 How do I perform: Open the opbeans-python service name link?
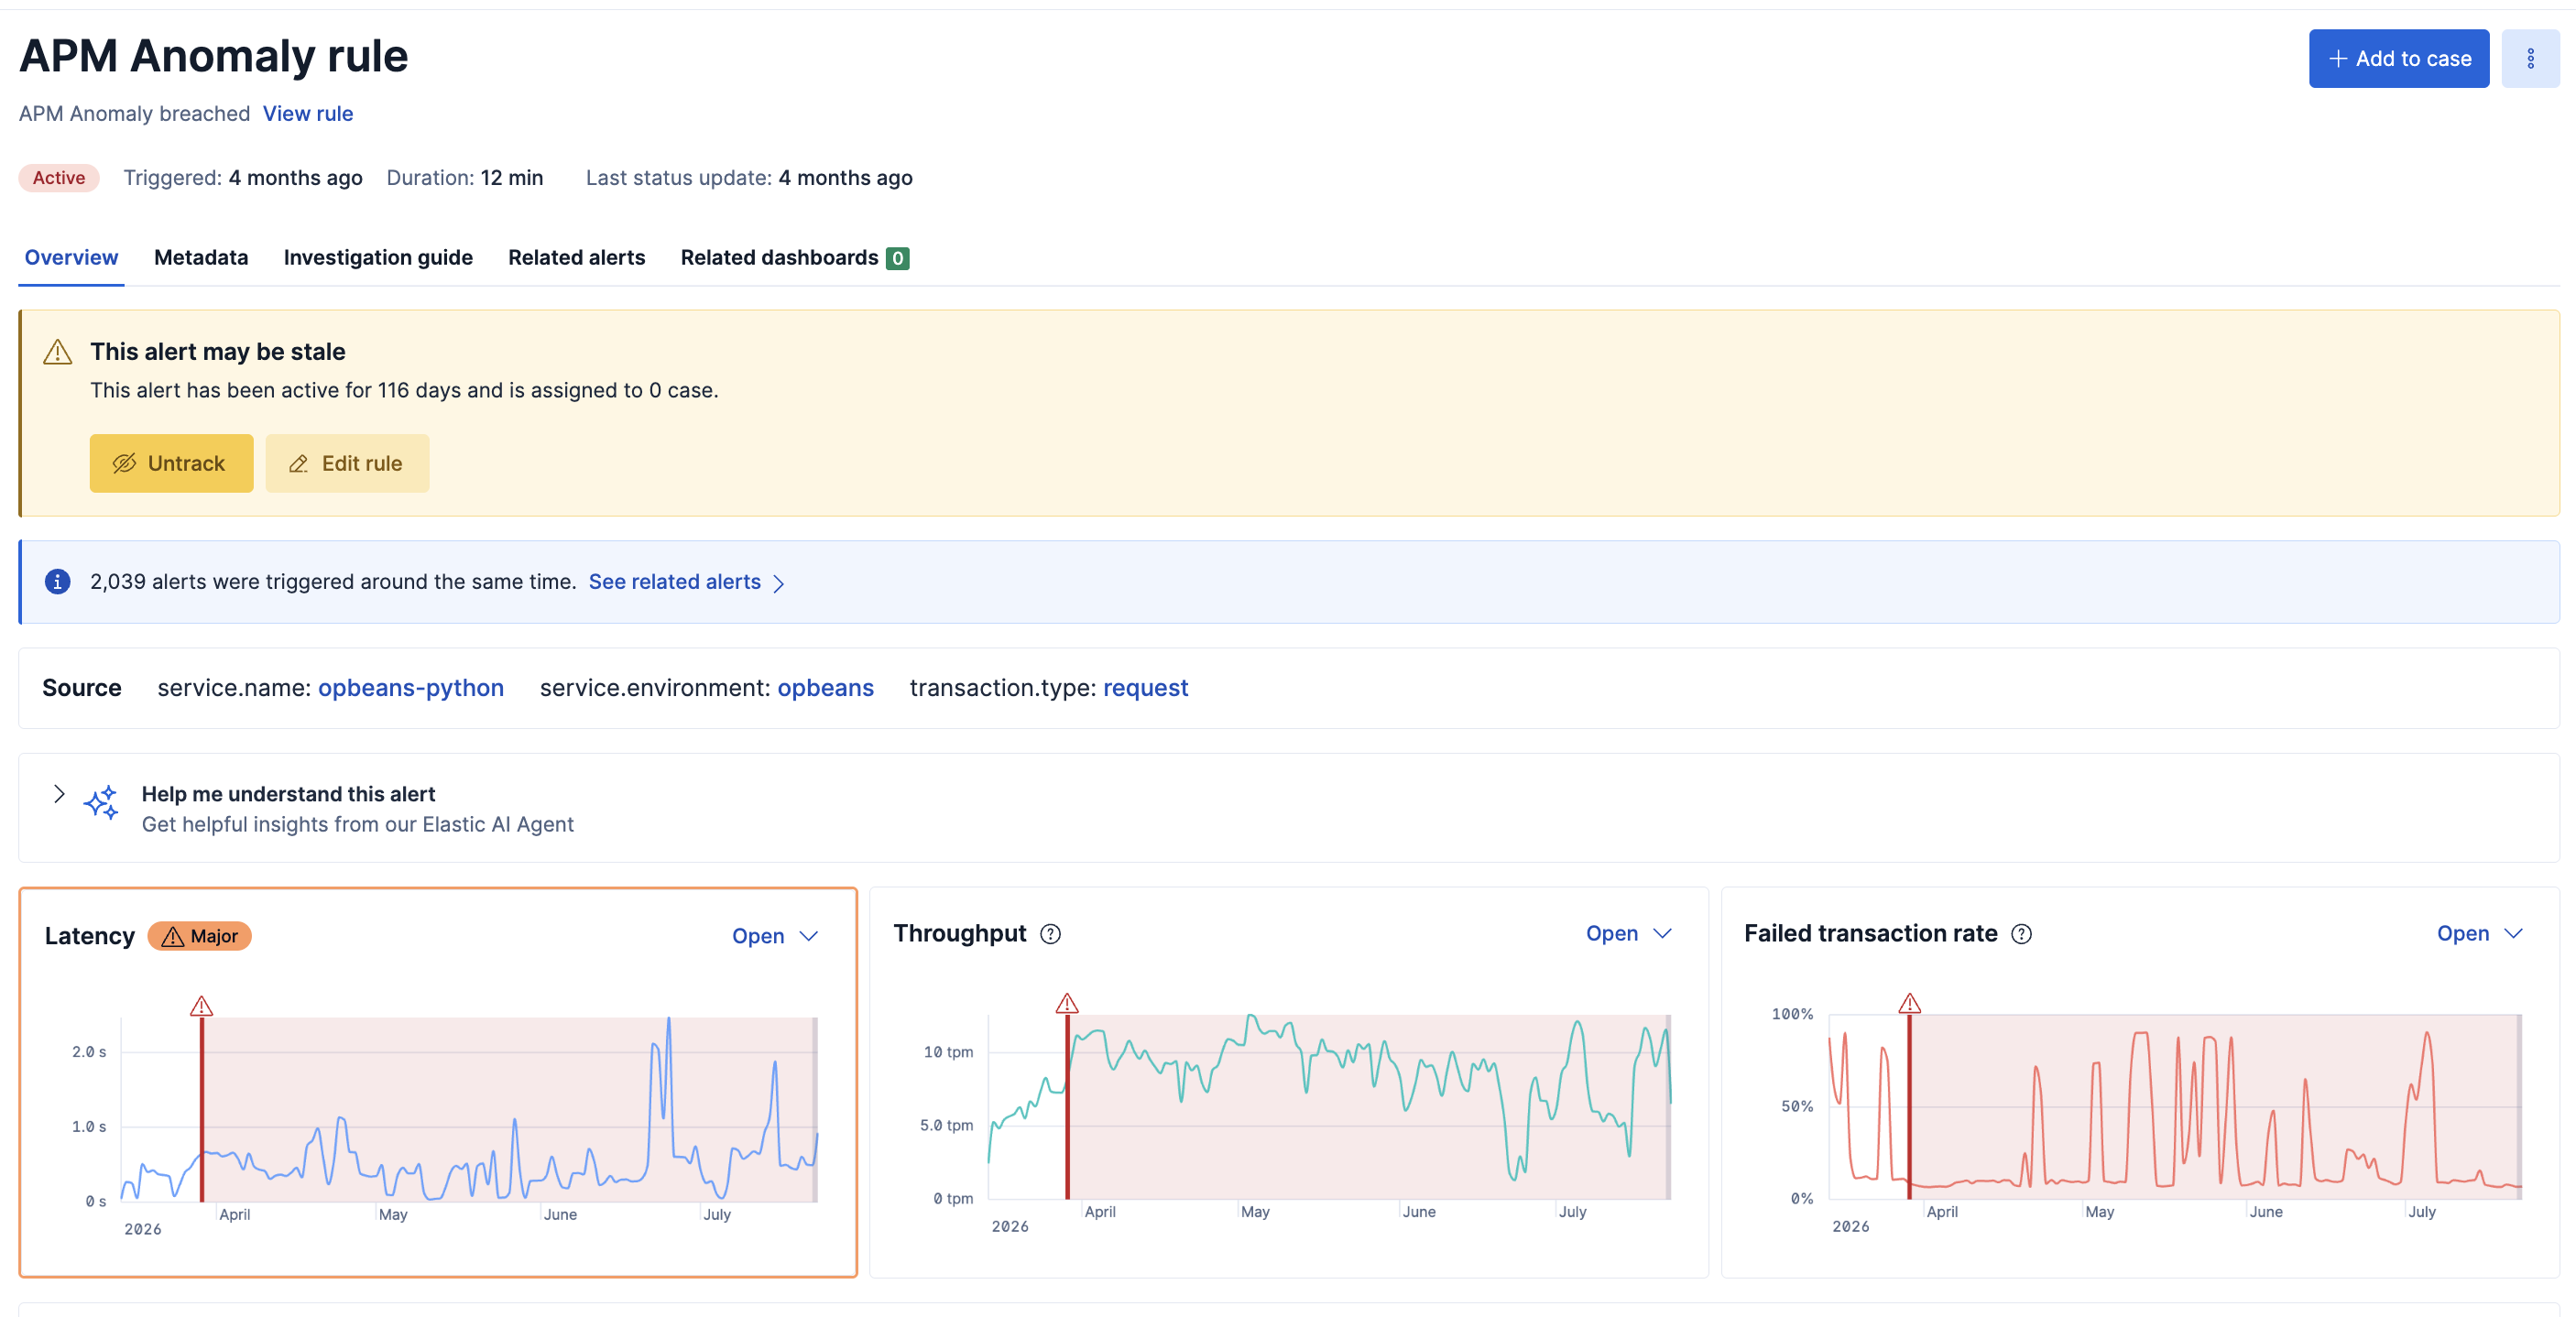coord(411,687)
